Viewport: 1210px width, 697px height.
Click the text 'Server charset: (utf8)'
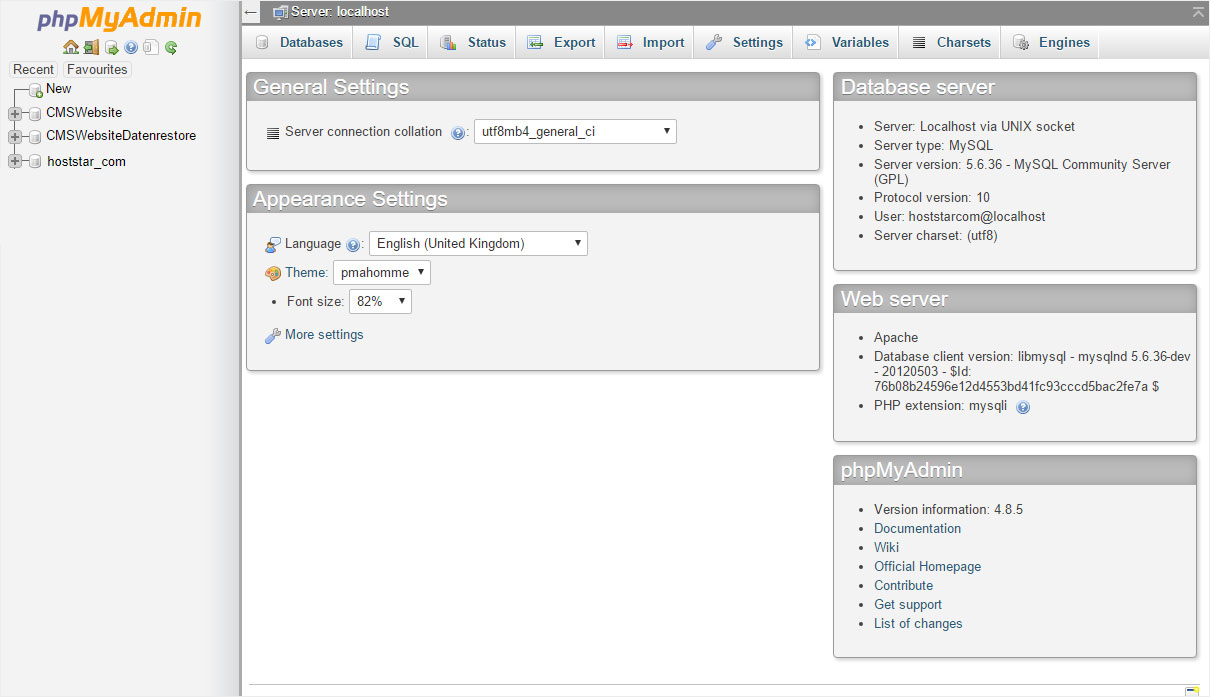935,235
